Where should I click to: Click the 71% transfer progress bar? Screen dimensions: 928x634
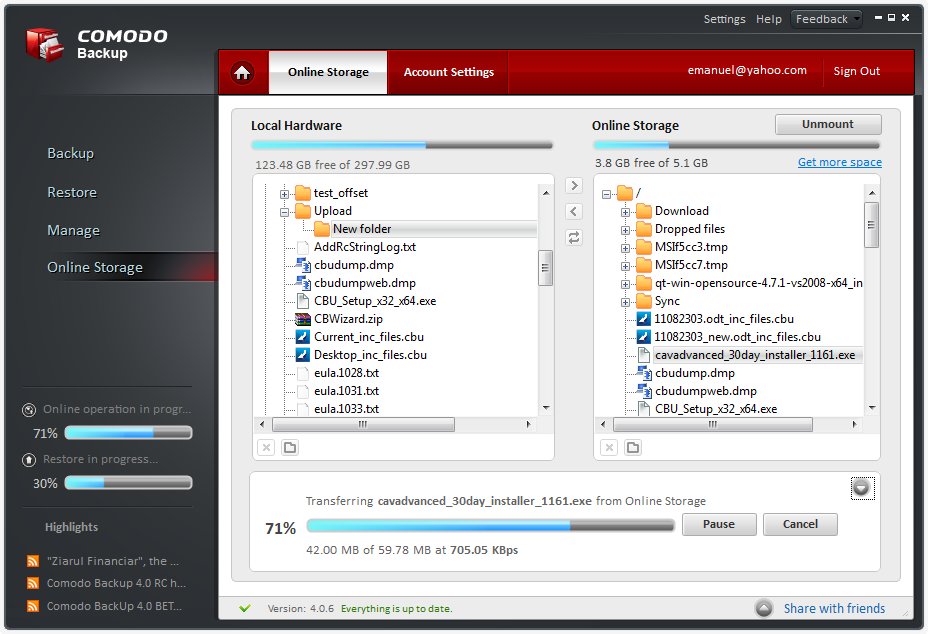coord(491,525)
